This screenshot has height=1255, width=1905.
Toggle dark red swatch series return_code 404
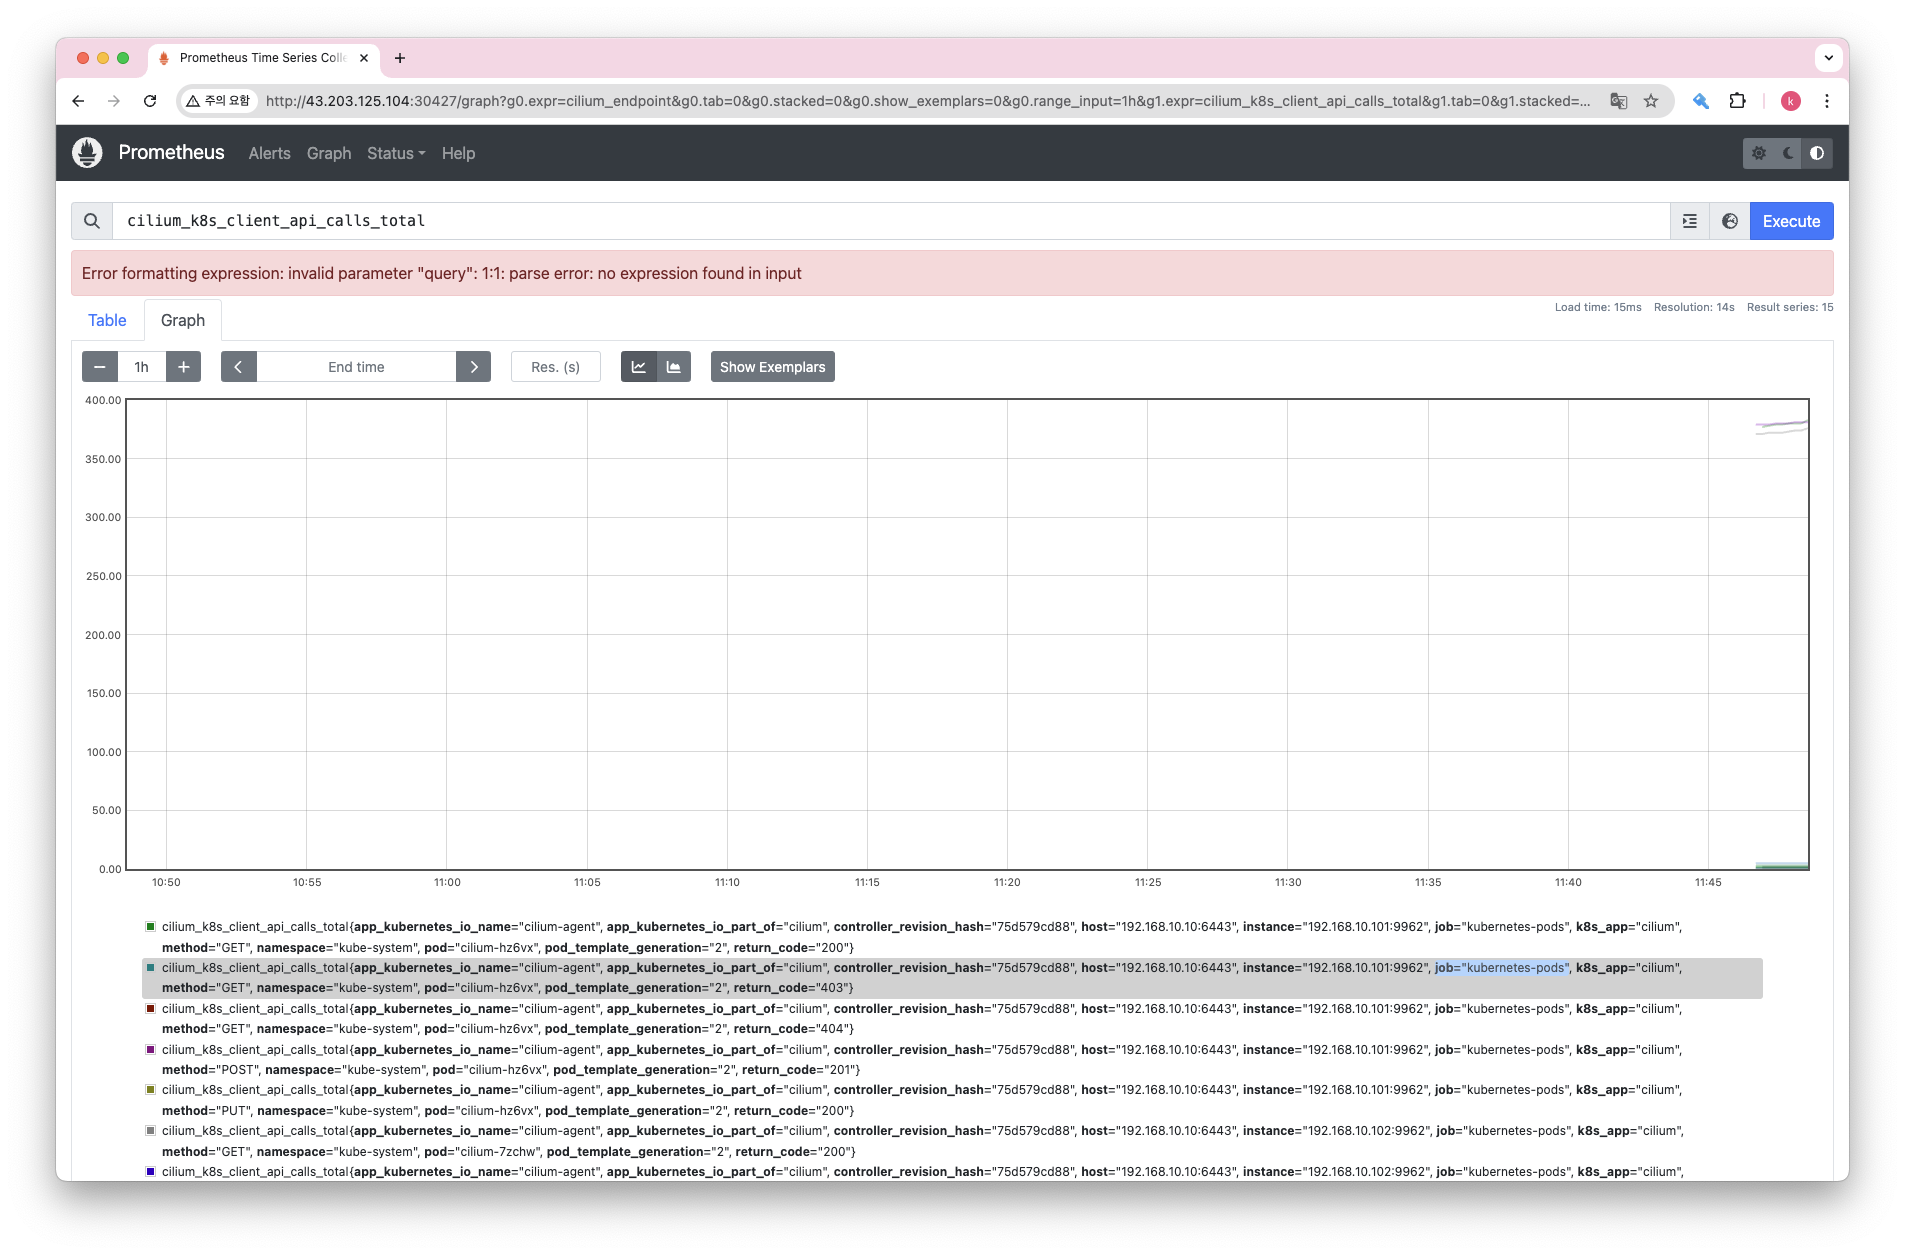tap(151, 1009)
